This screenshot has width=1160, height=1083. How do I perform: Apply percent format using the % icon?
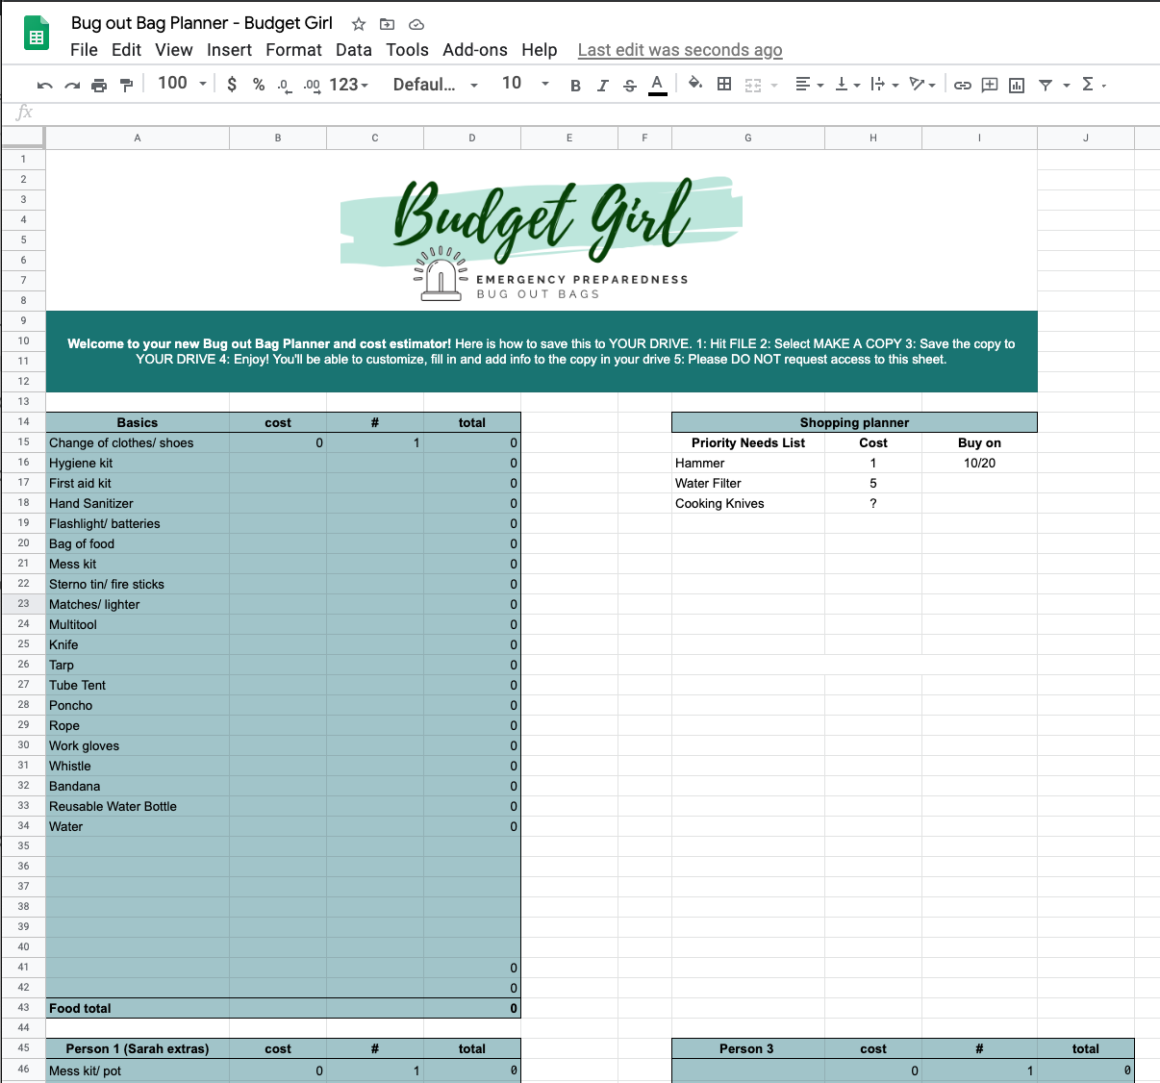pos(258,84)
